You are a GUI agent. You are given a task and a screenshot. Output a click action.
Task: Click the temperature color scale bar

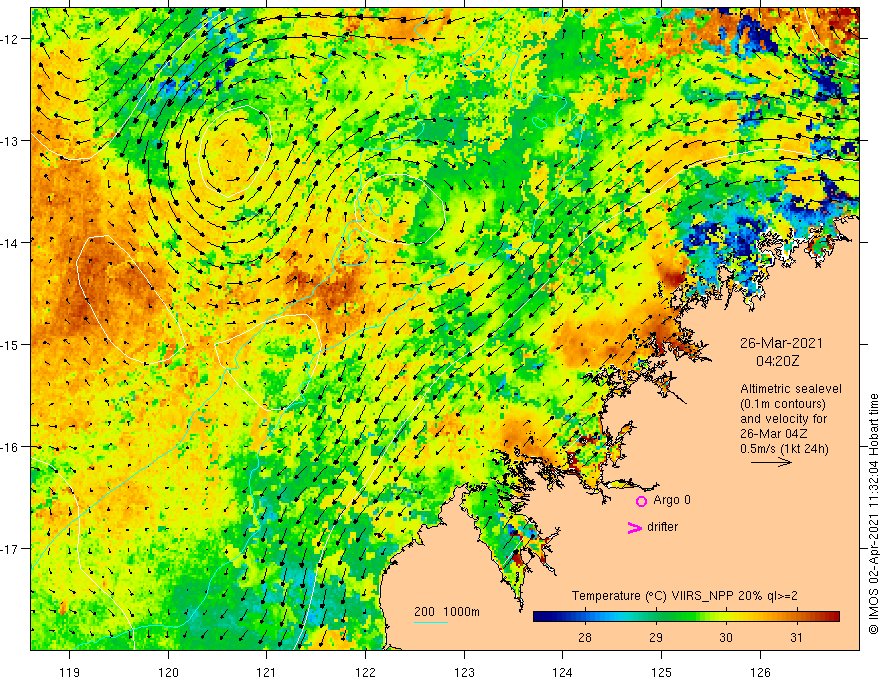(686, 617)
